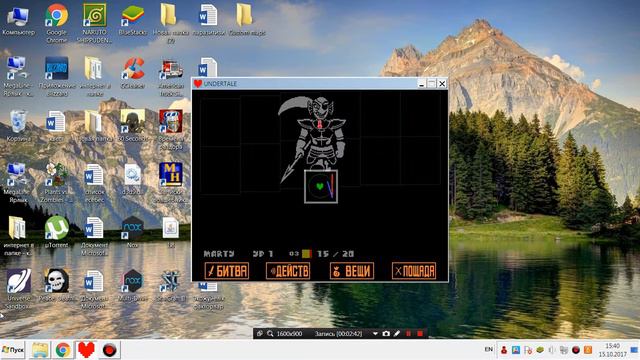Launch the Plants vs Zombies shortcut
The width and height of the screenshot is (640, 360).
coord(56,182)
